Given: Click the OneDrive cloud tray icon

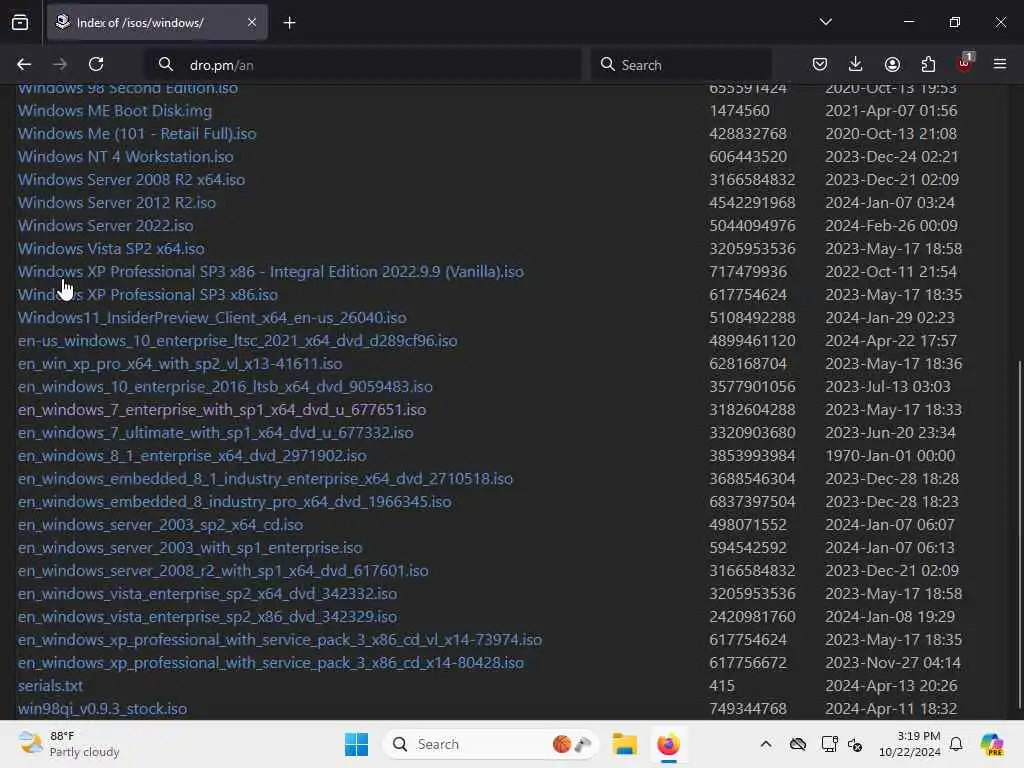Looking at the screenshot, I should [797, 744].
